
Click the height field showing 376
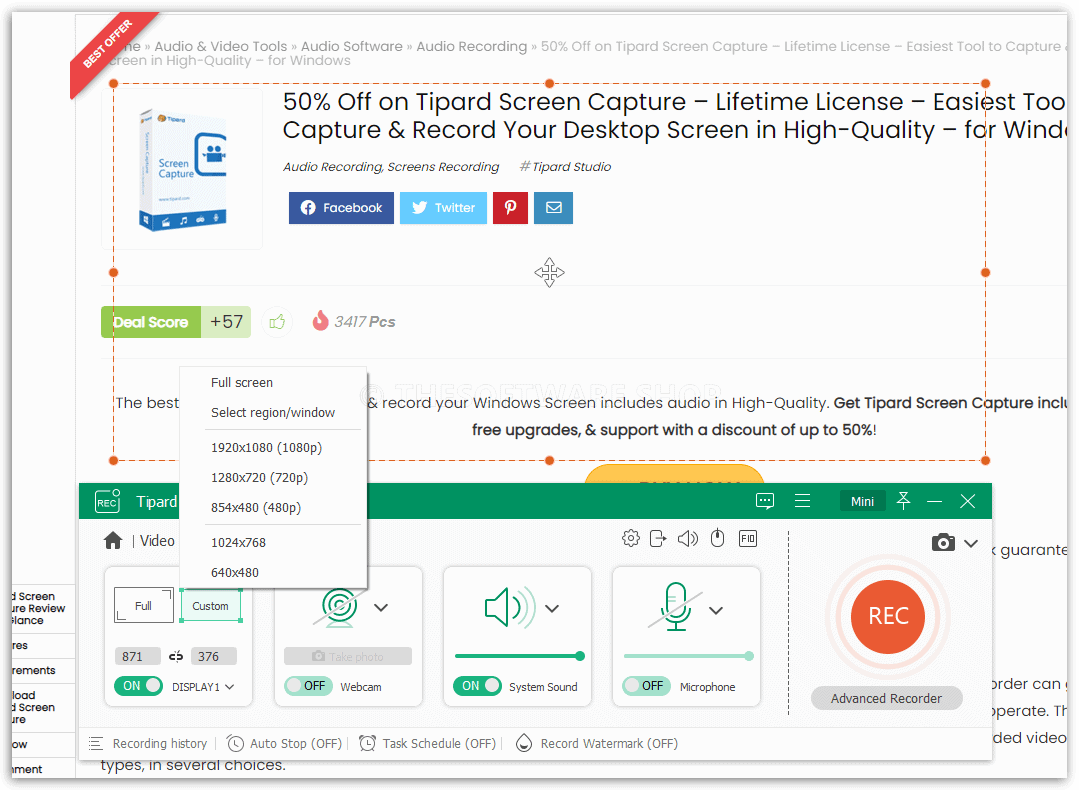tap(213, 656)
